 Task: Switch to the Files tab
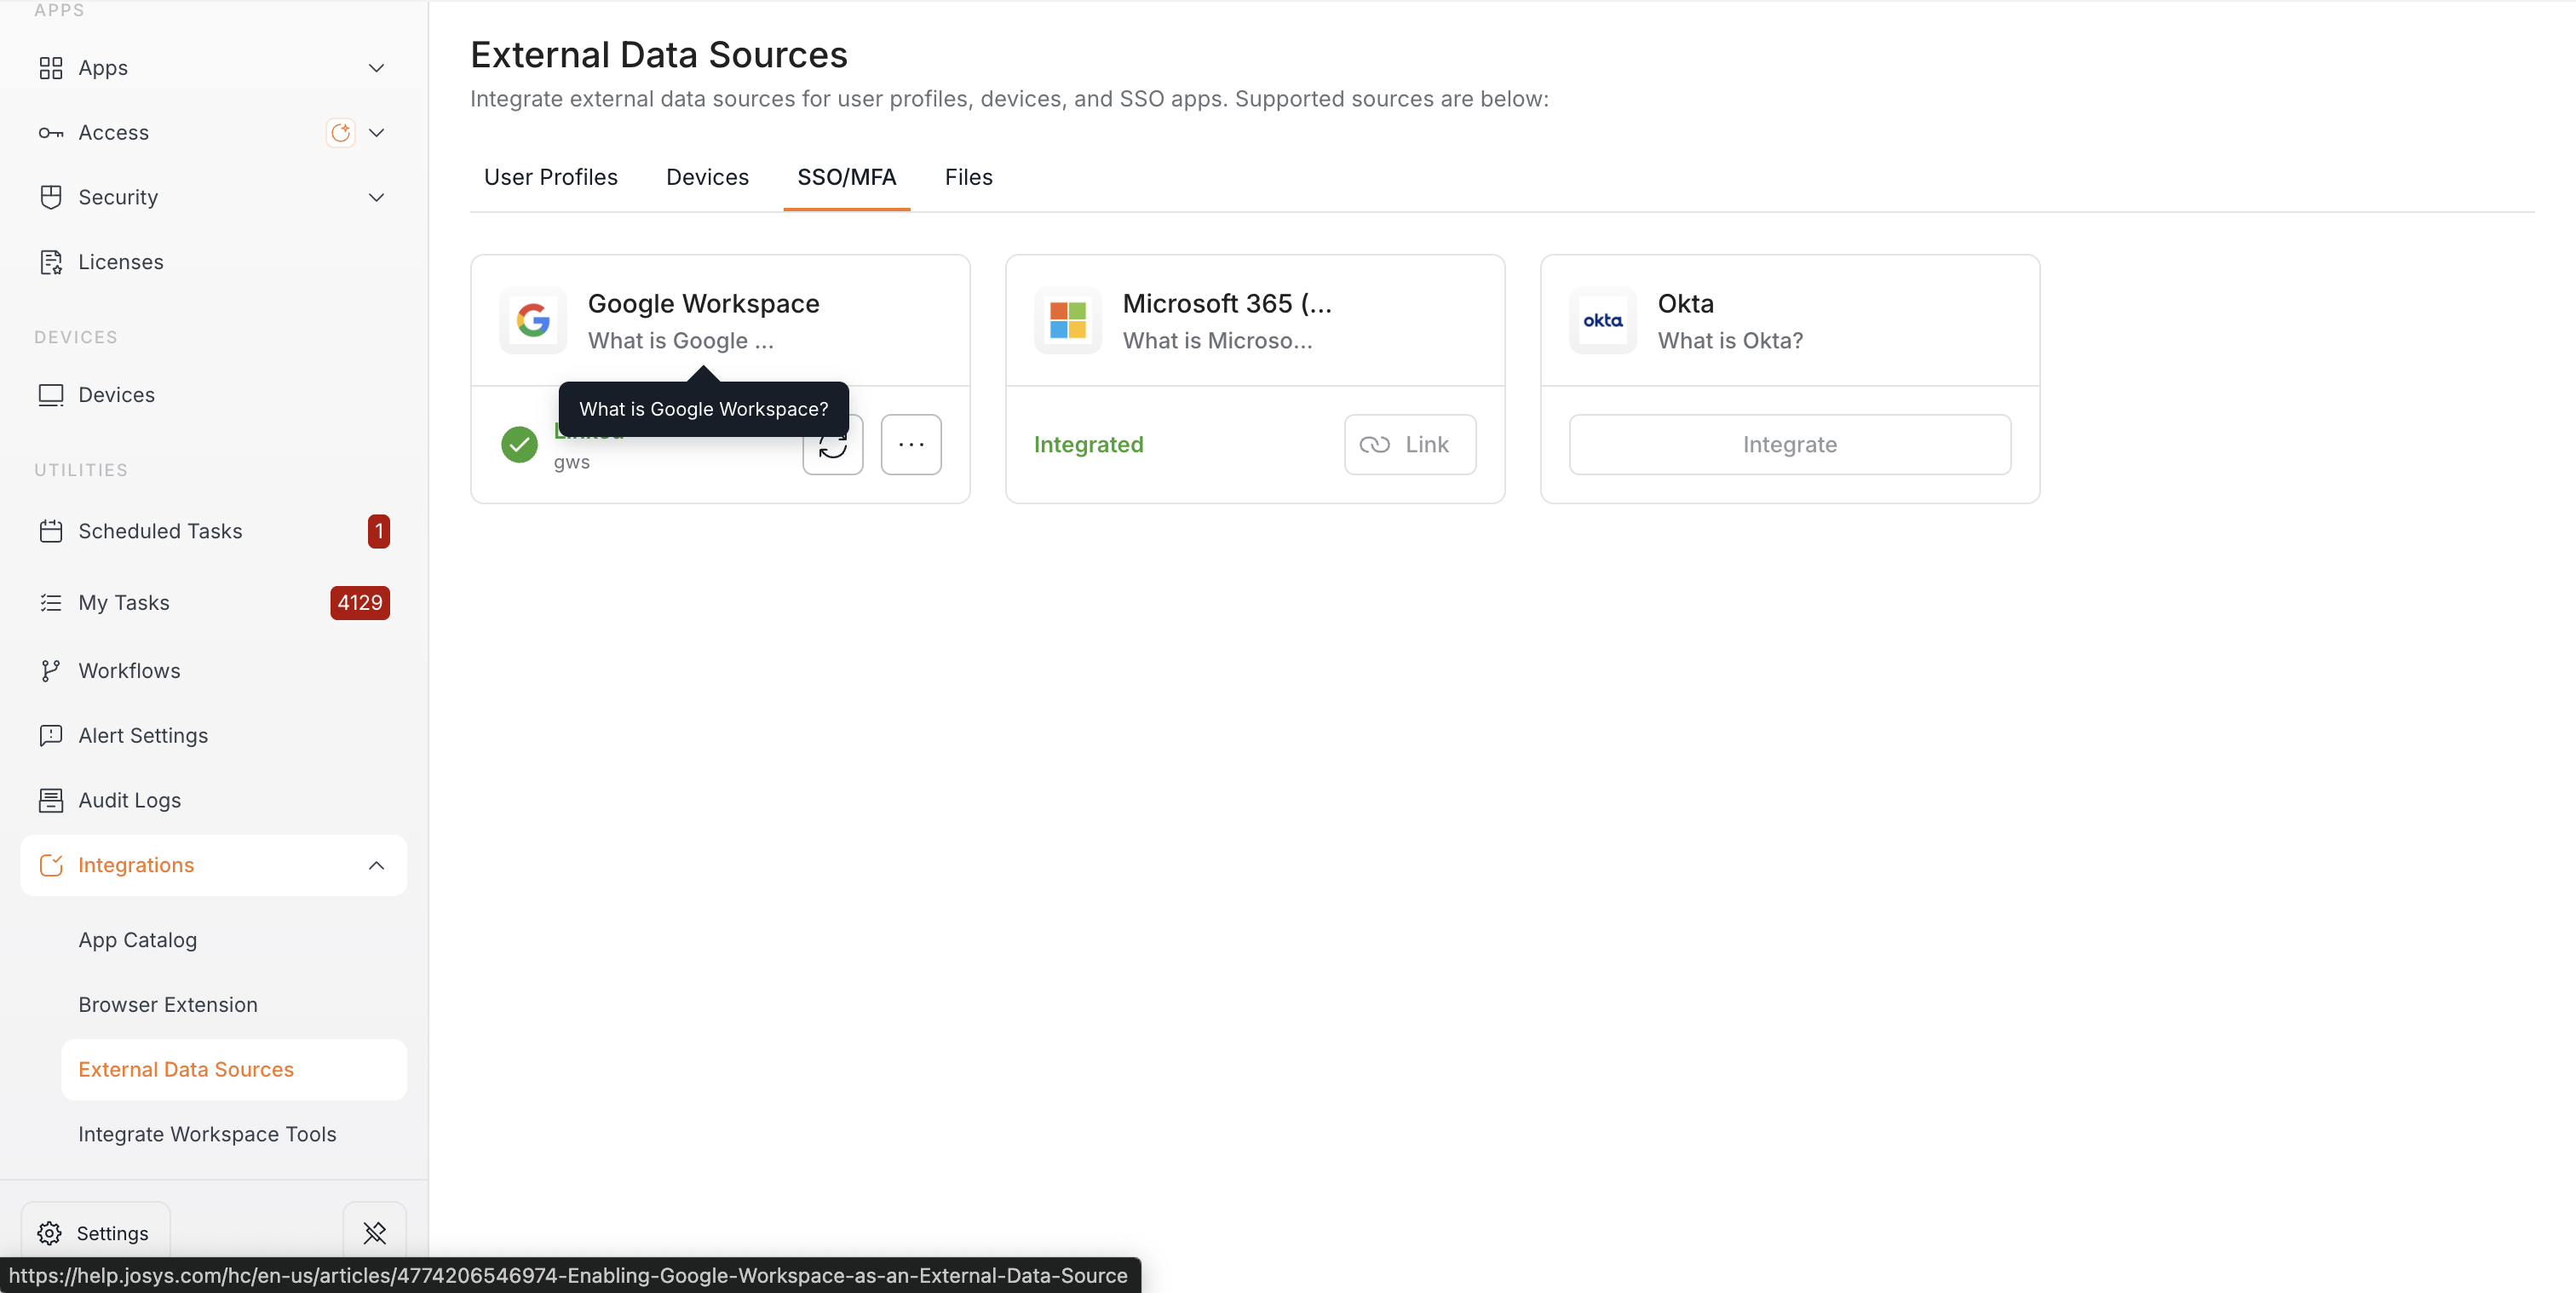969,177
